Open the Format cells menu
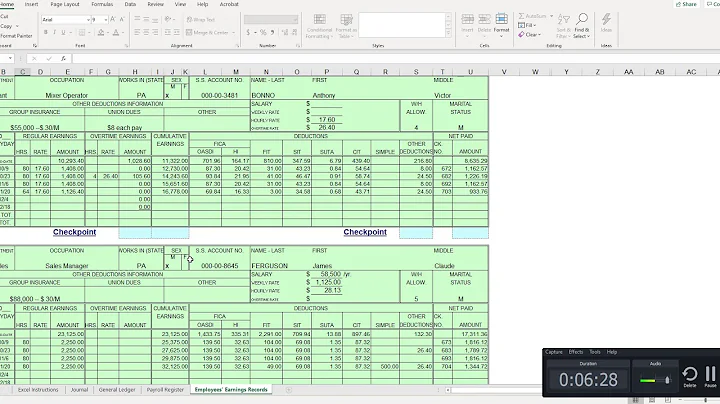 tap(501, 23)
